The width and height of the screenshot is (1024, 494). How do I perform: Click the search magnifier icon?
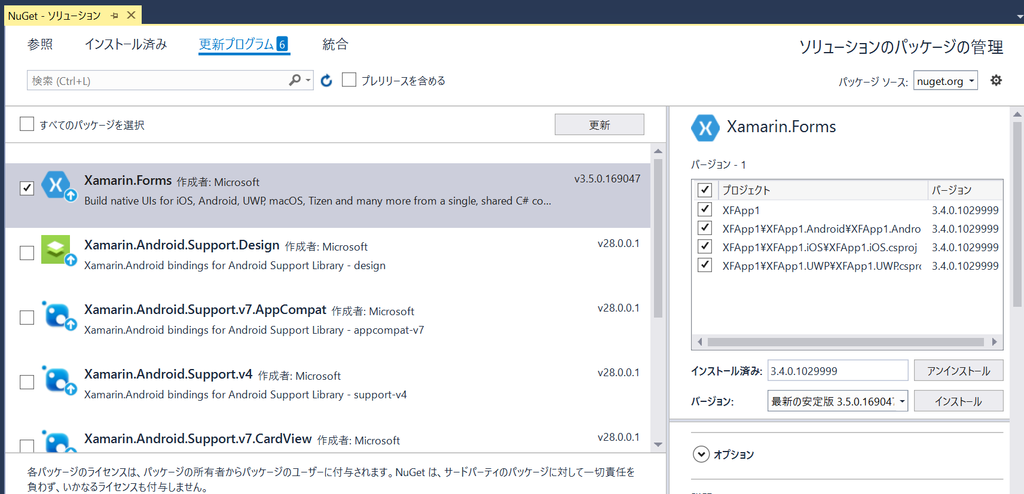295,80
